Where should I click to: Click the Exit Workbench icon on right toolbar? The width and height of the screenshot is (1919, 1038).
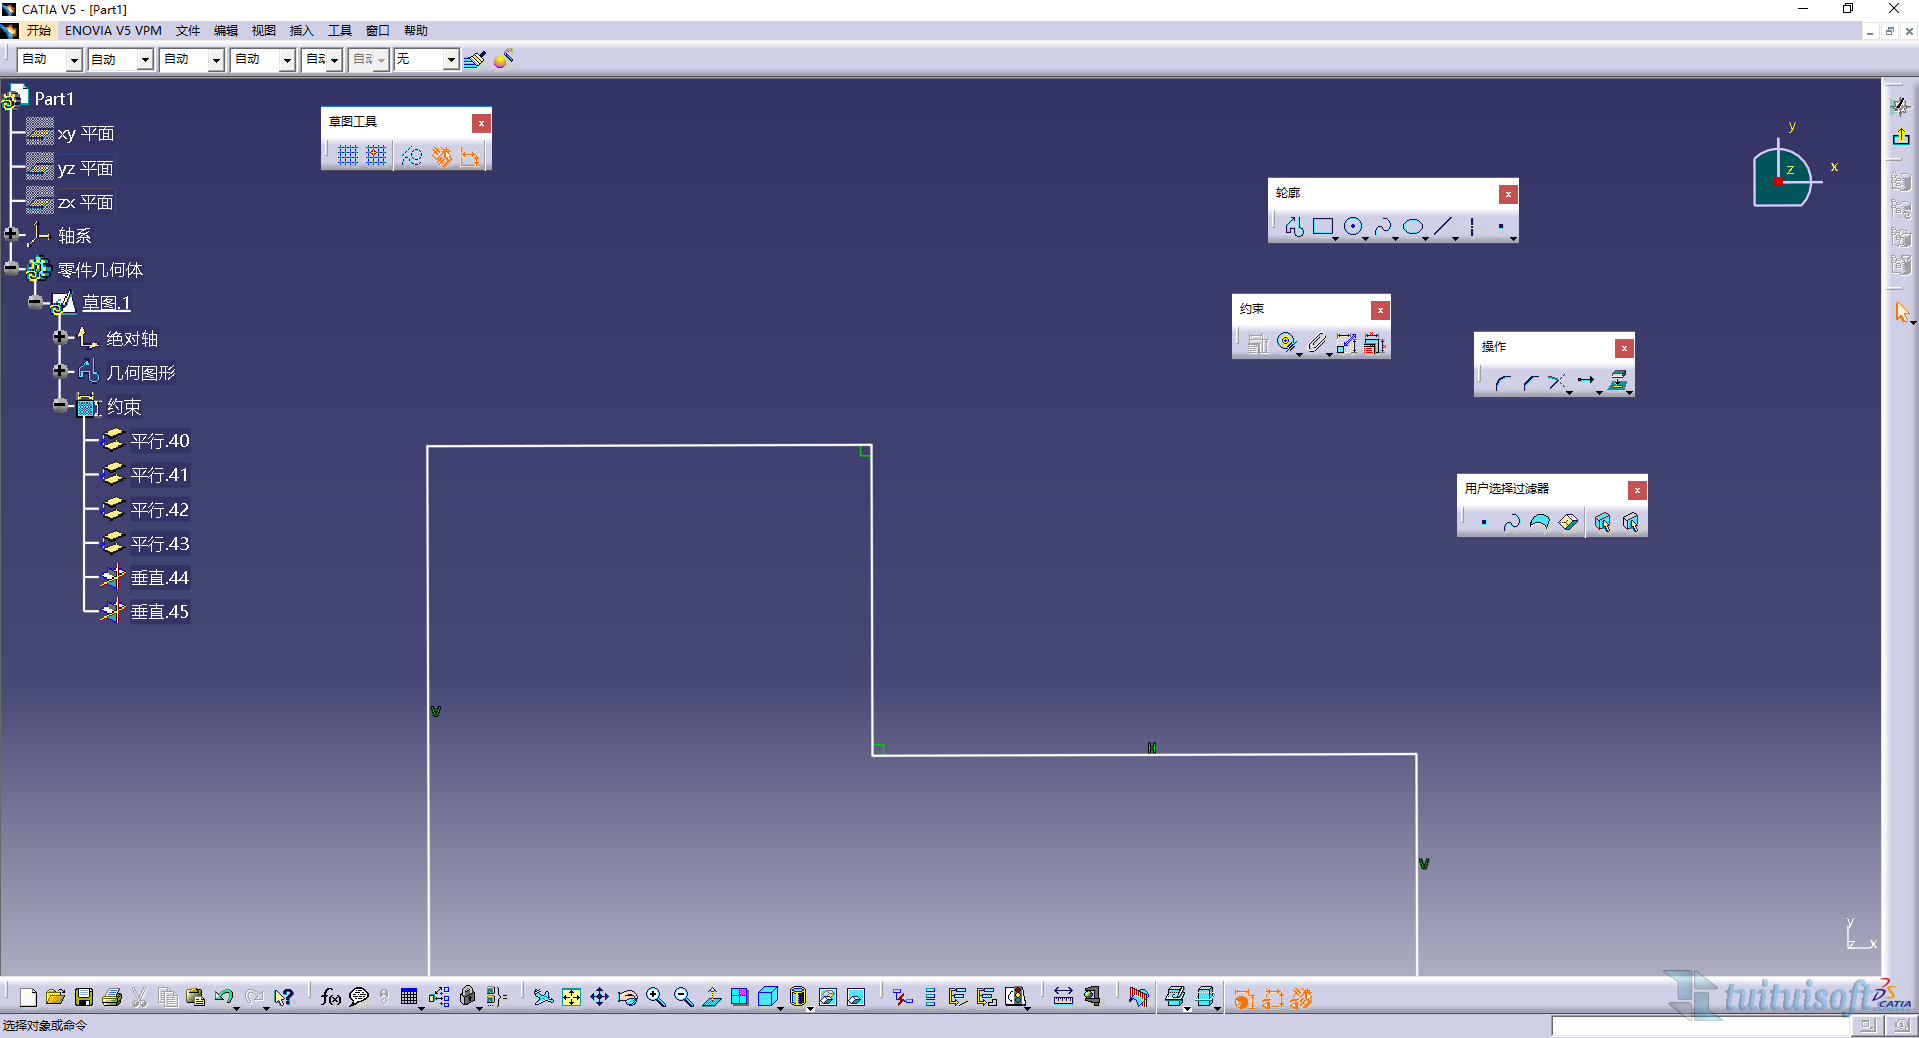1900,137
